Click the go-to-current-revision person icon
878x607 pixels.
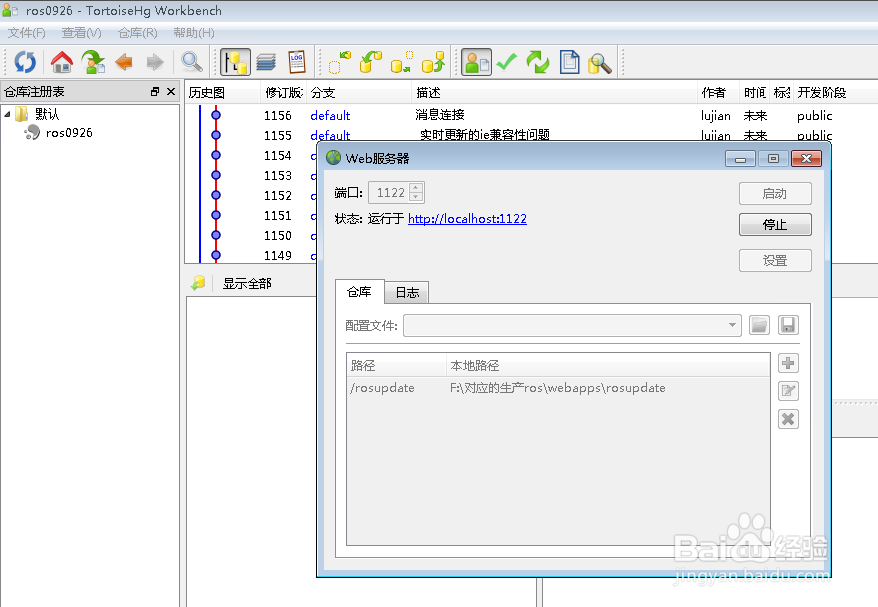93,62
